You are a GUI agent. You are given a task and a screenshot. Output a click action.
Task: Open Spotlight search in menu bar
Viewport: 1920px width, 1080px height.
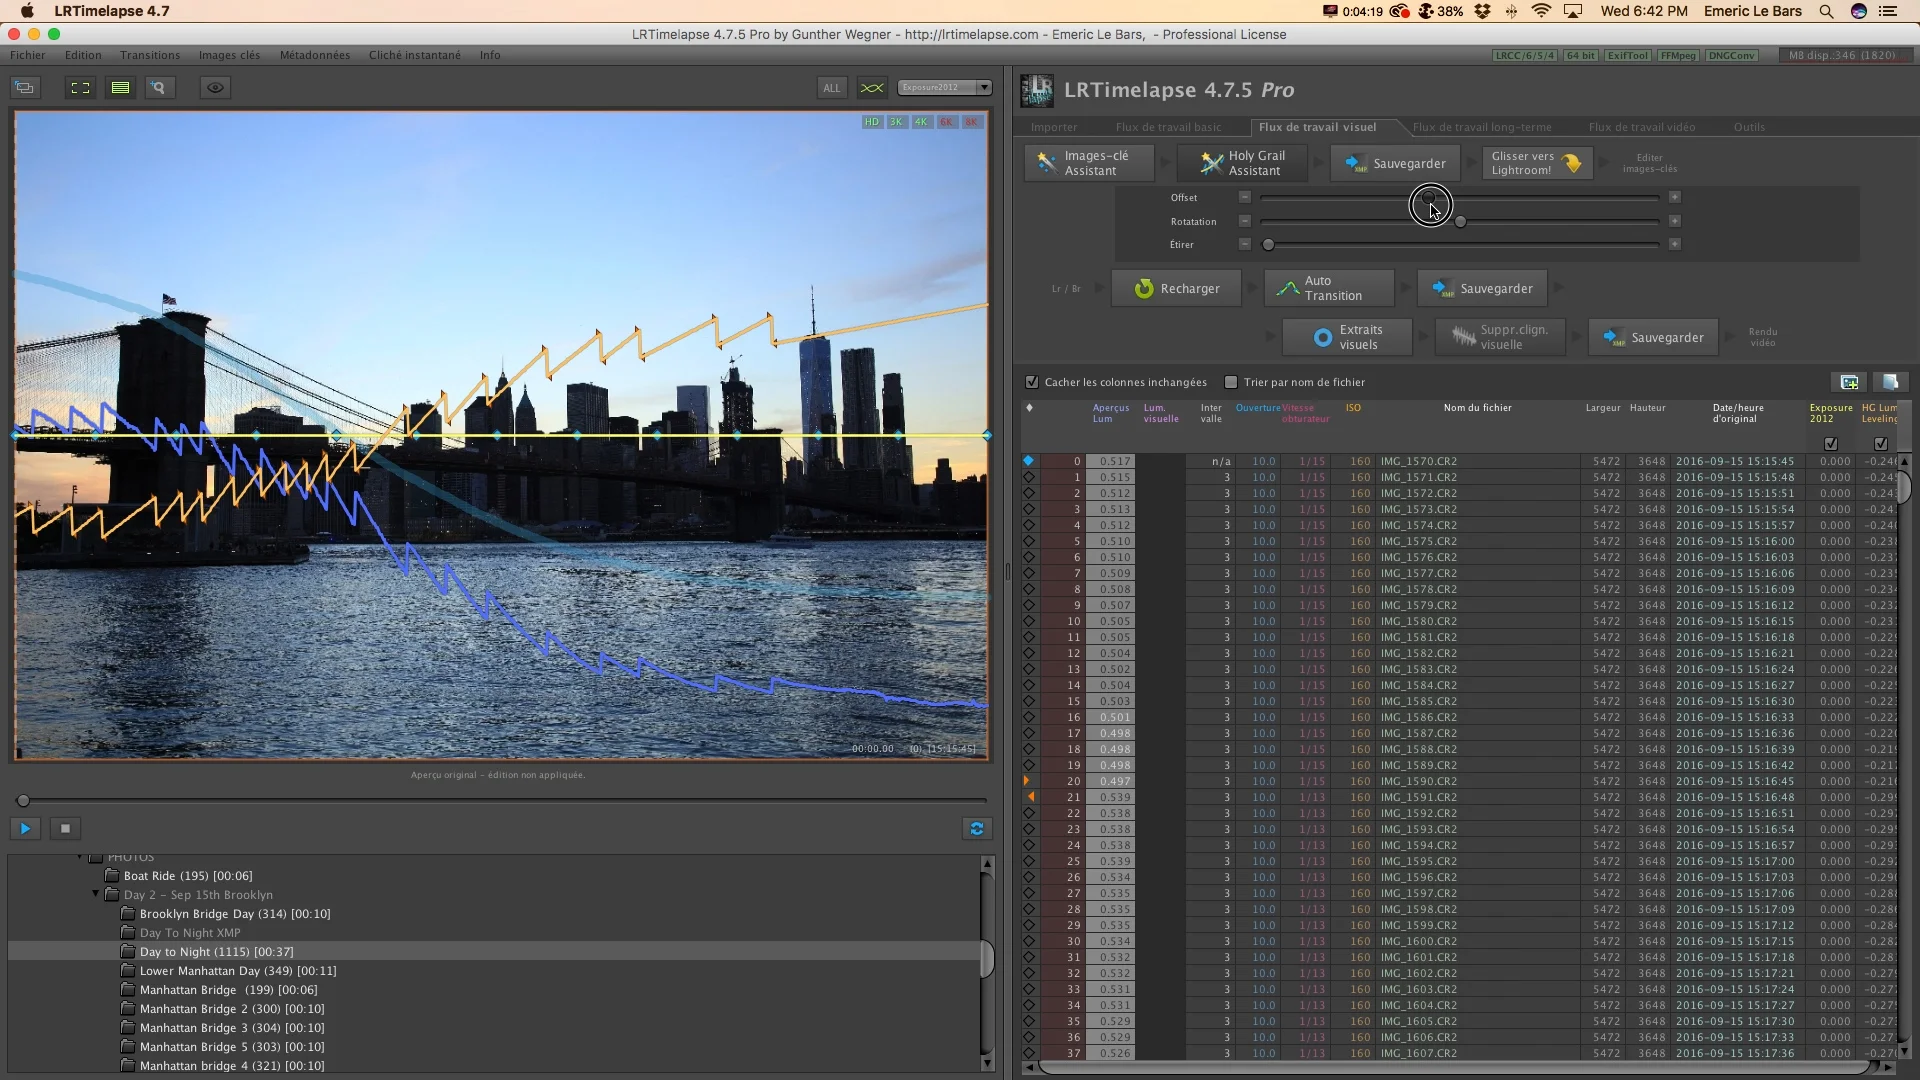coord(1826,11)
